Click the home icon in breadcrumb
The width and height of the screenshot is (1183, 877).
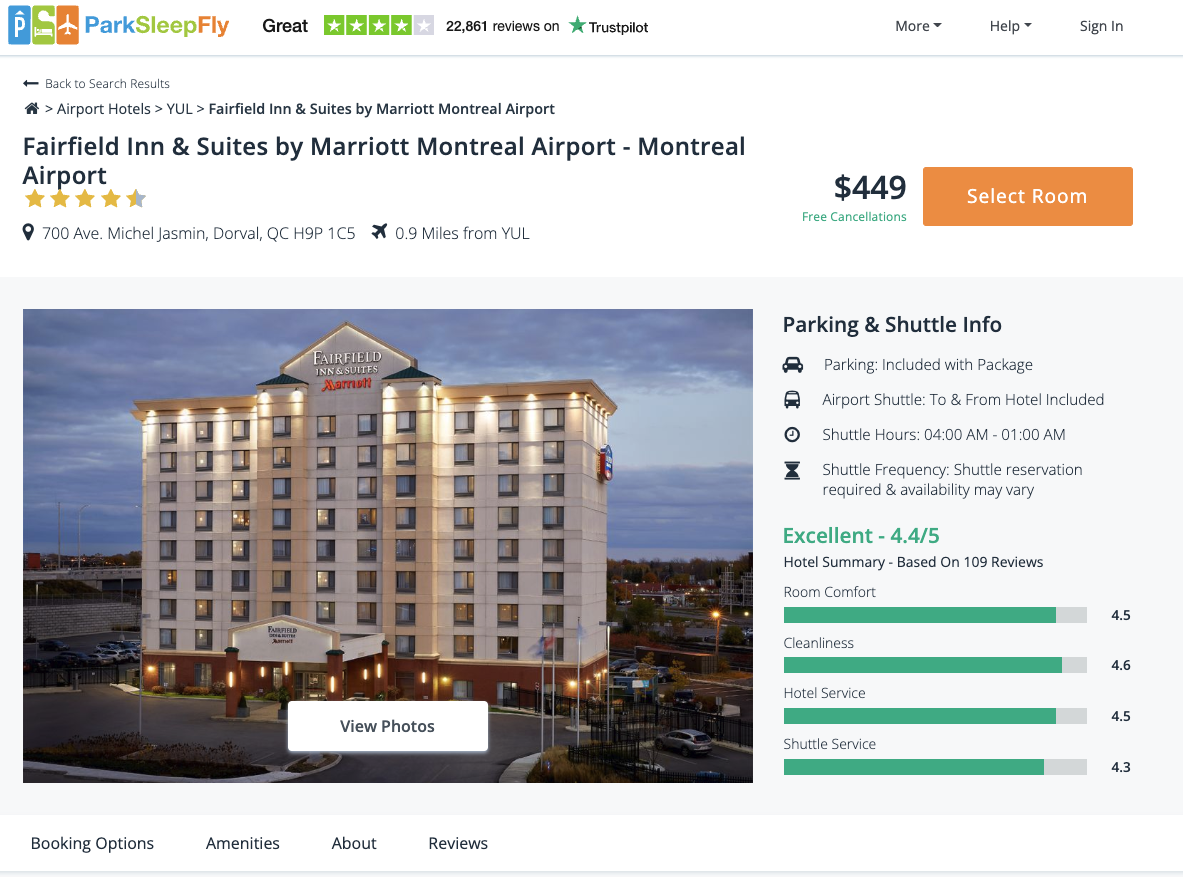32,109
